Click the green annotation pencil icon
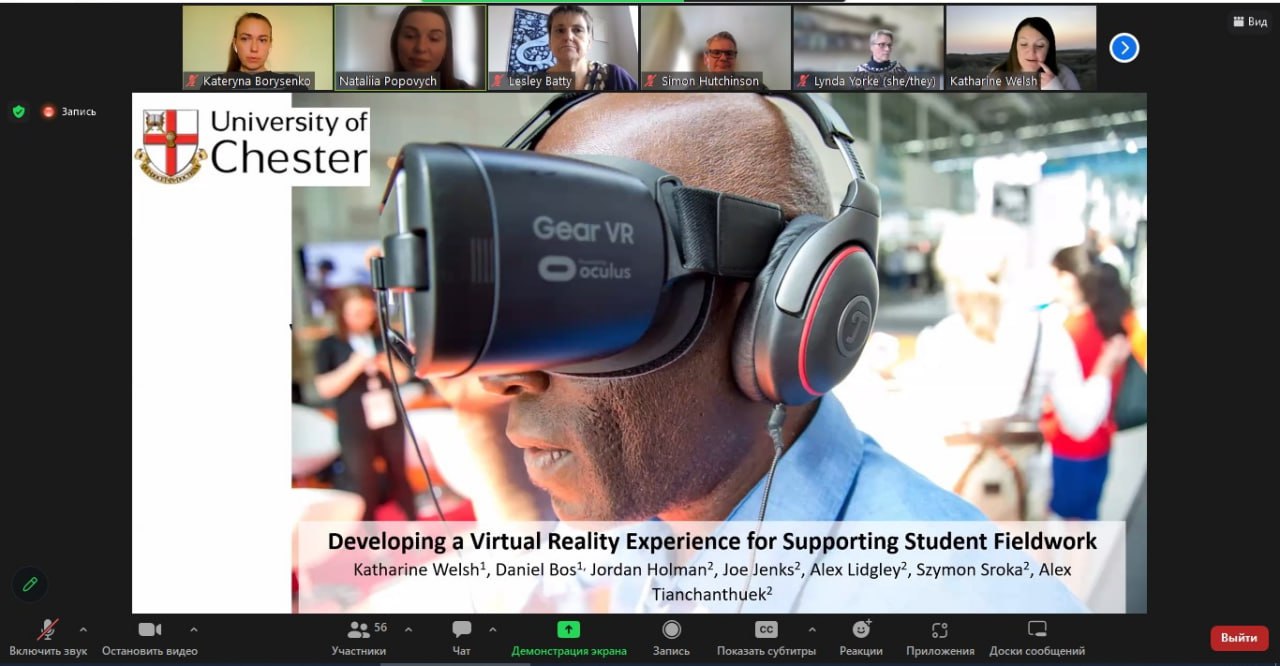1280x666 pixels. (30, 584)
